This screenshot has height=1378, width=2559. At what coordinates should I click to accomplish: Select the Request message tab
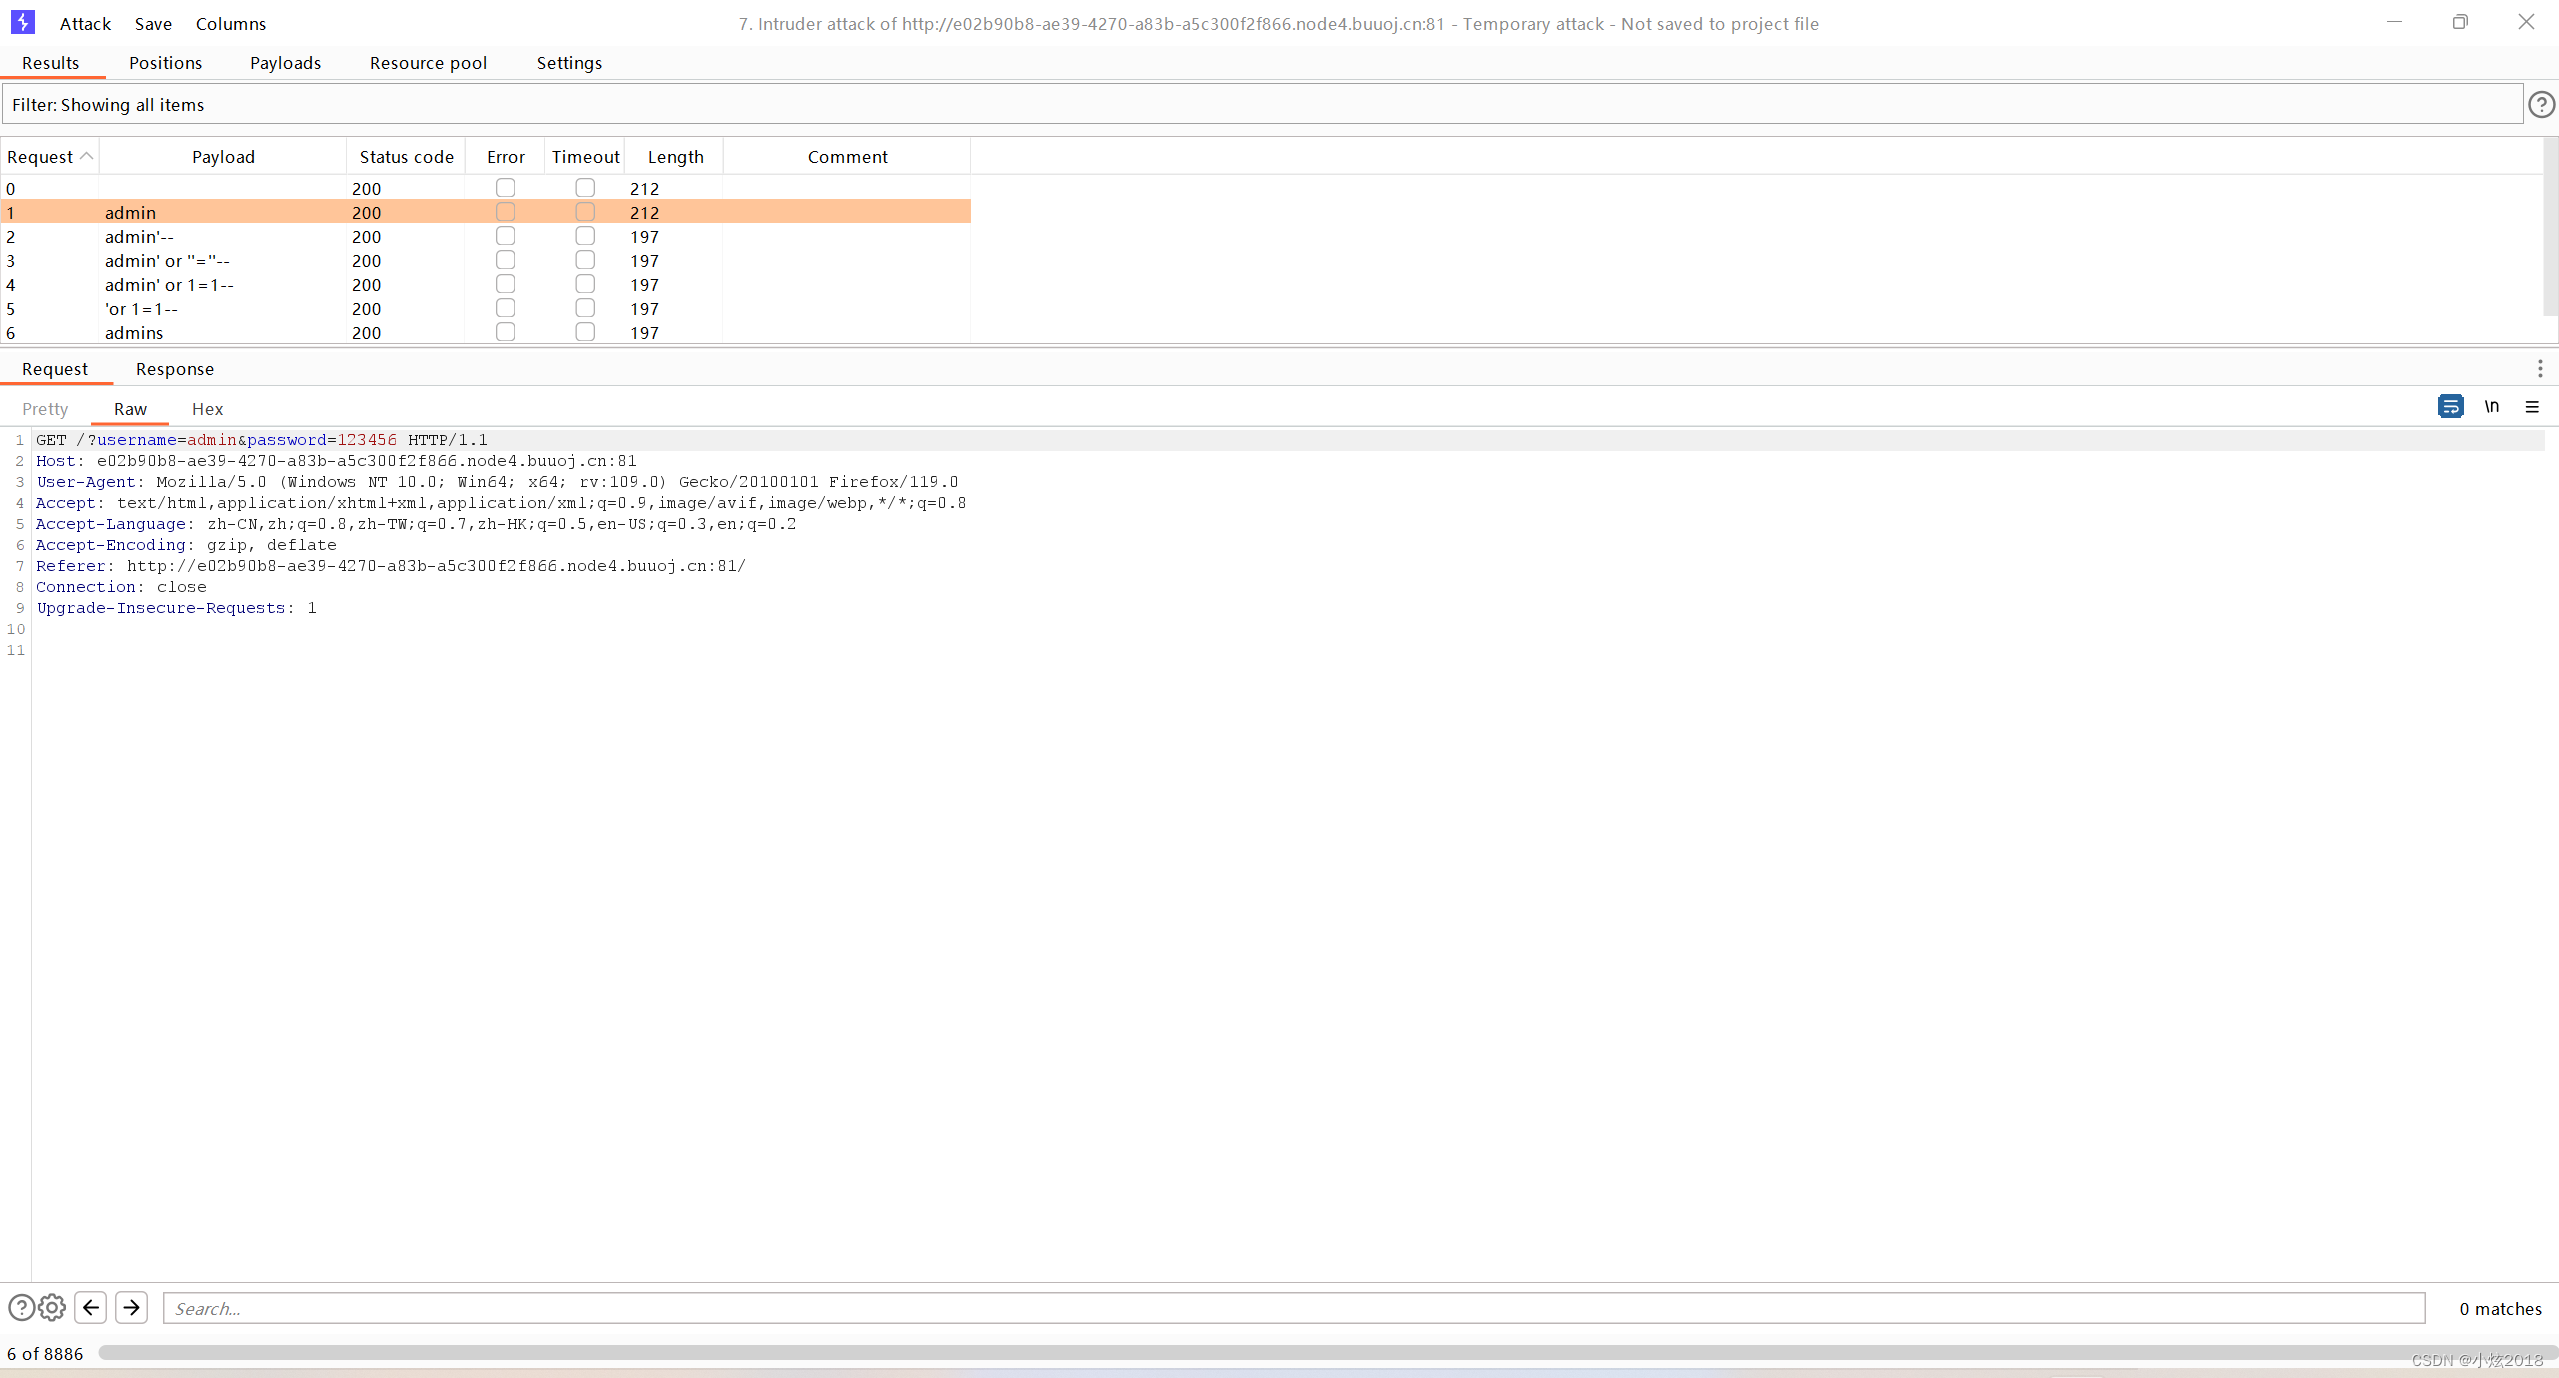click(x=55, y=369)
